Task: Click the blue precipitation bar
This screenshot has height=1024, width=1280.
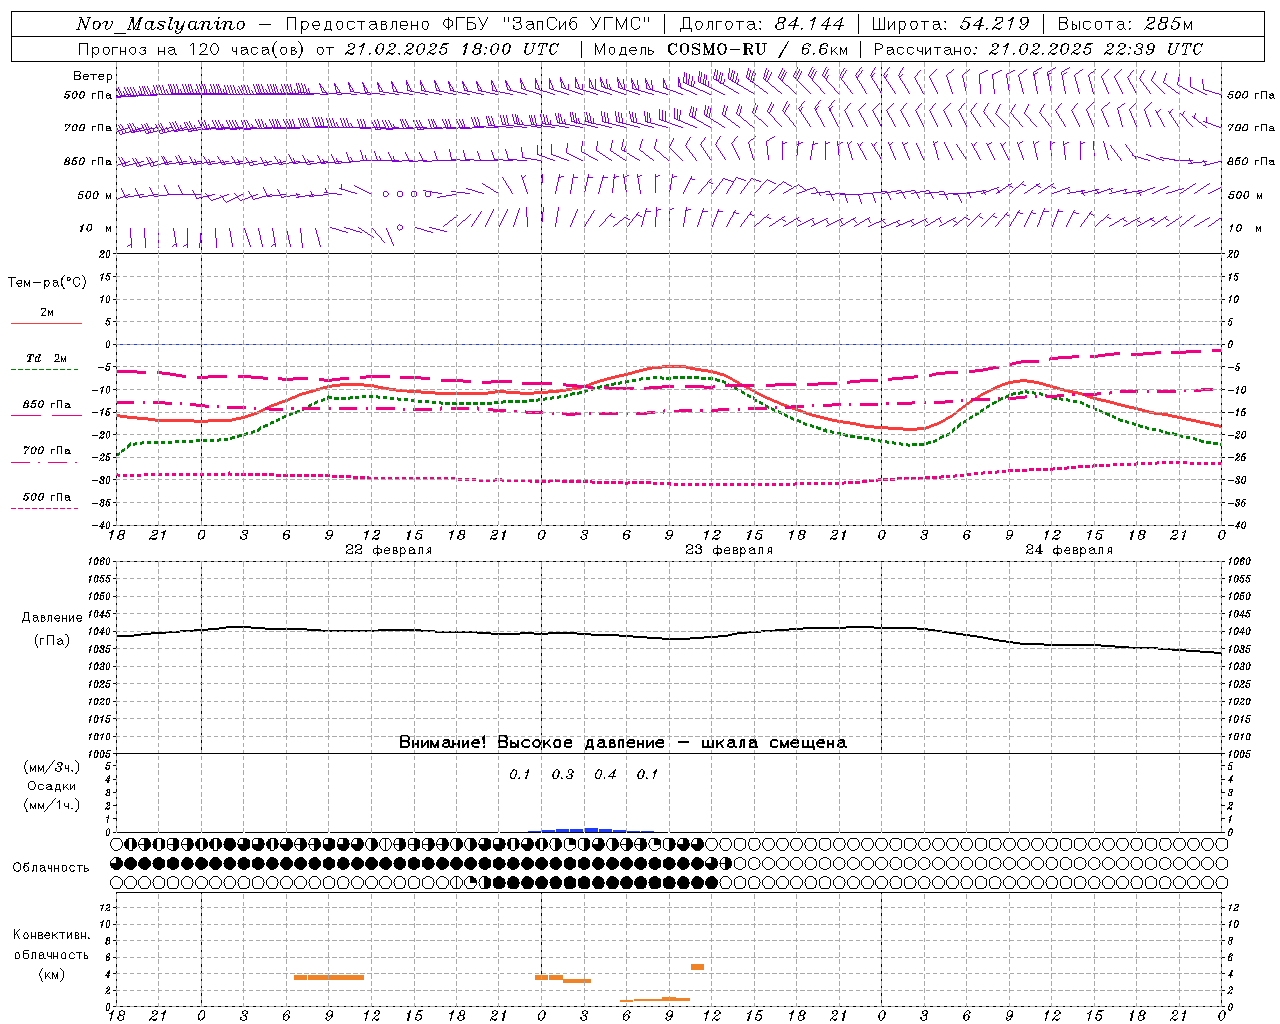Action: (x=590, y=830)
